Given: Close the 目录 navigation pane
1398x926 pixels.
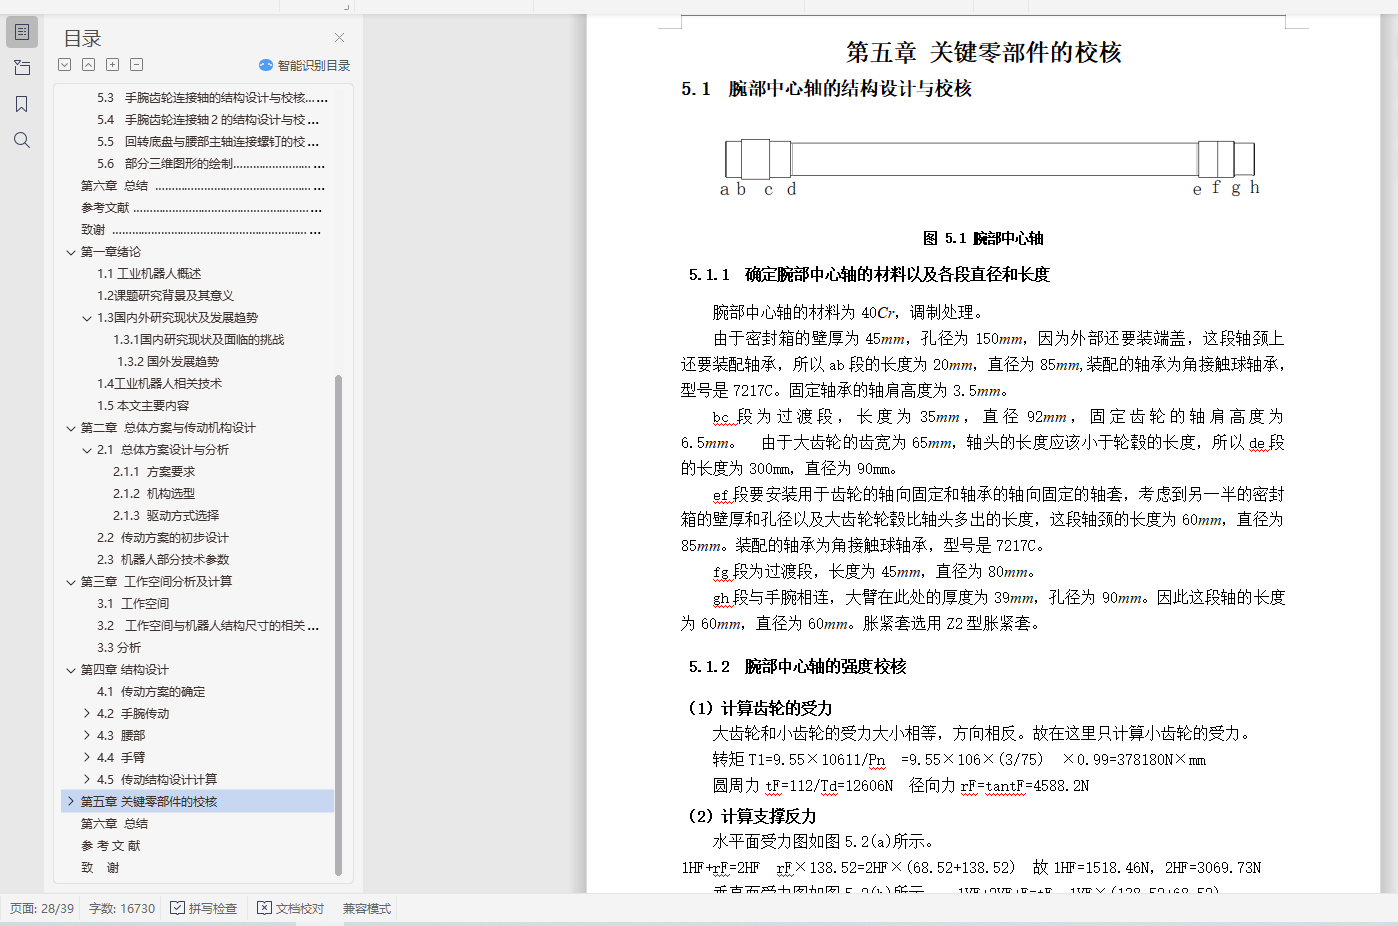Looking at the screenshot, I should click(340, 38).
